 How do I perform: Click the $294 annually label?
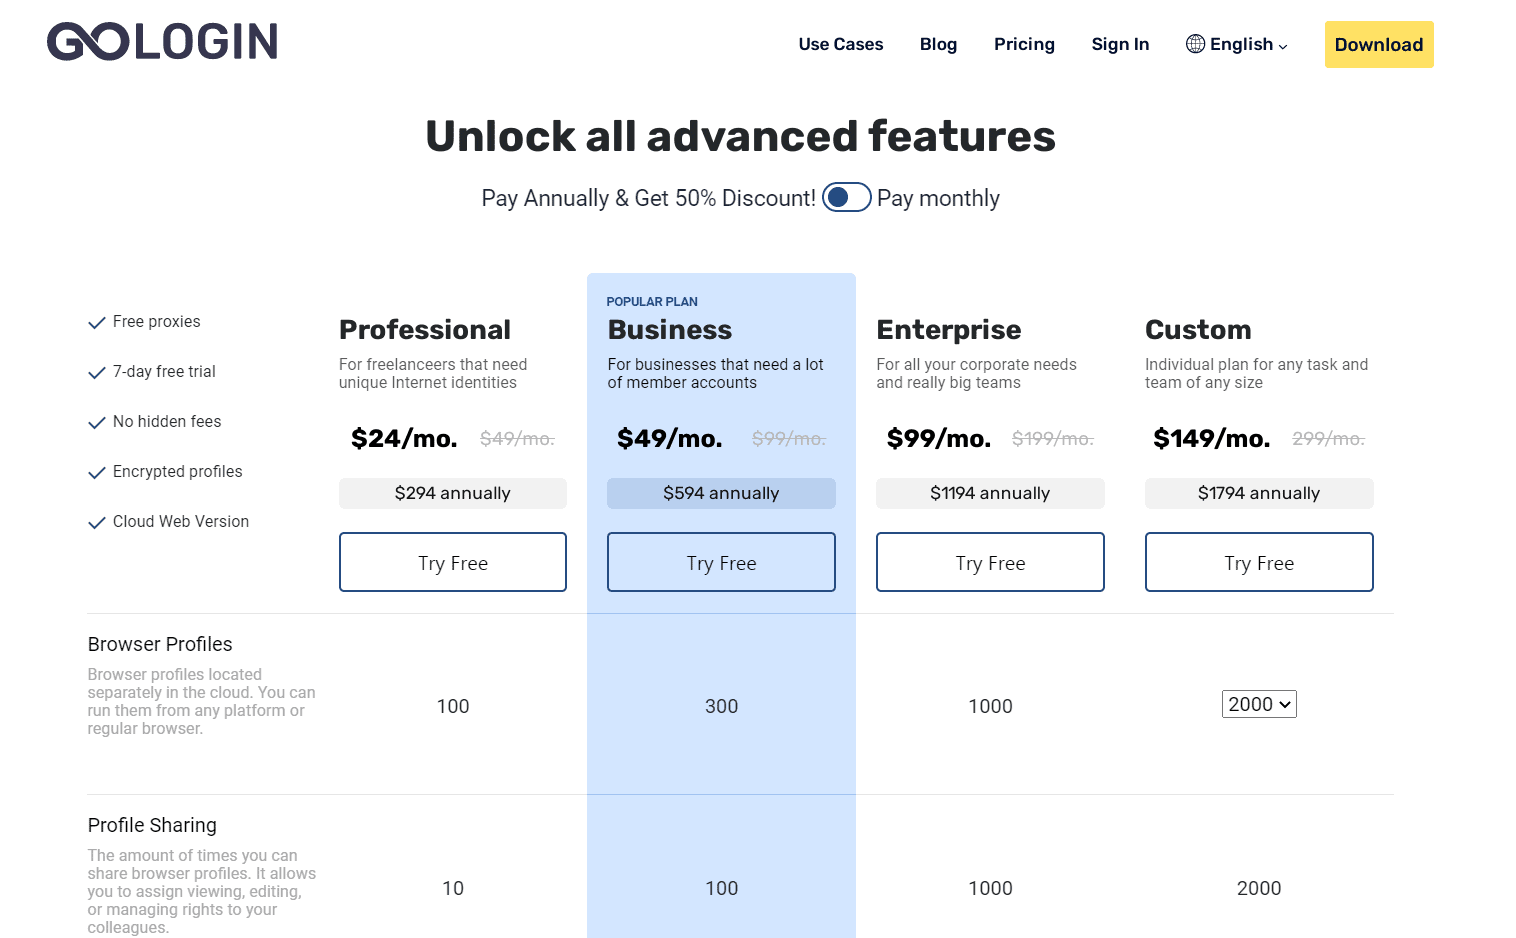coord(453,493)
